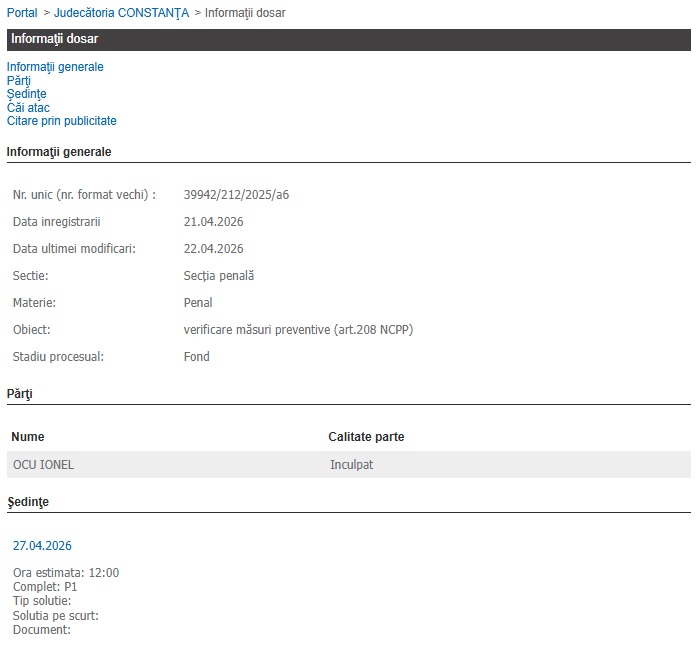Open the hearing dated 27.04.2026
Screen dimensions: 700x646
click(42, 546)
